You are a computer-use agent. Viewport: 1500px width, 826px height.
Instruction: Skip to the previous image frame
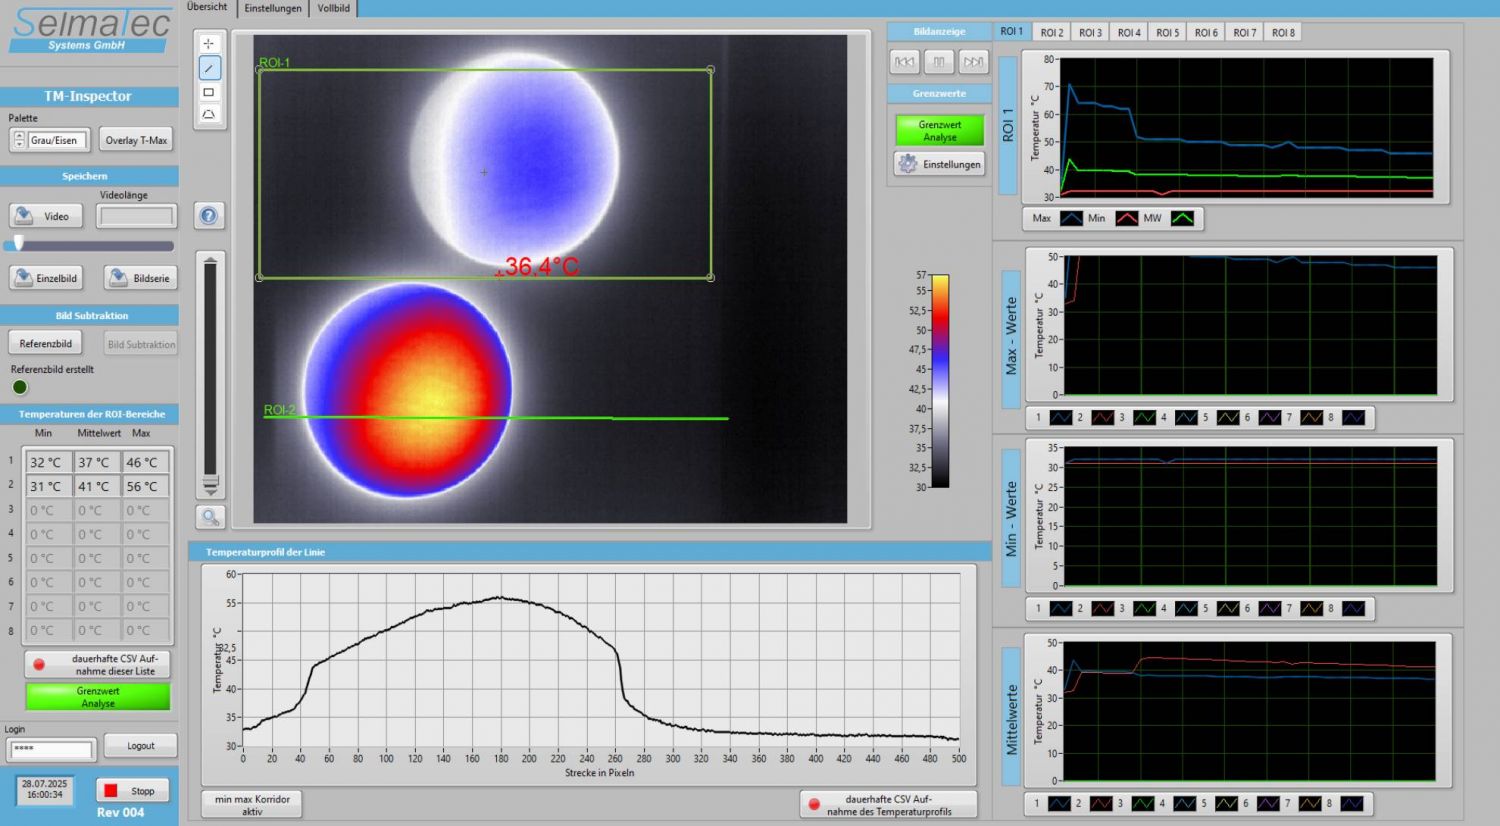(x=904, y=62)
